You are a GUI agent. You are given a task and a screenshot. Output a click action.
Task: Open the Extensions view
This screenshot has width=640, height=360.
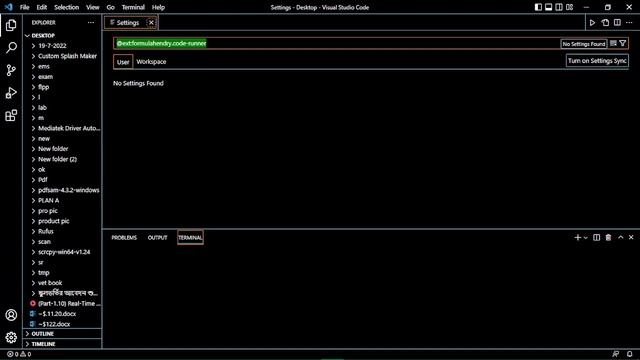[11, 116]
